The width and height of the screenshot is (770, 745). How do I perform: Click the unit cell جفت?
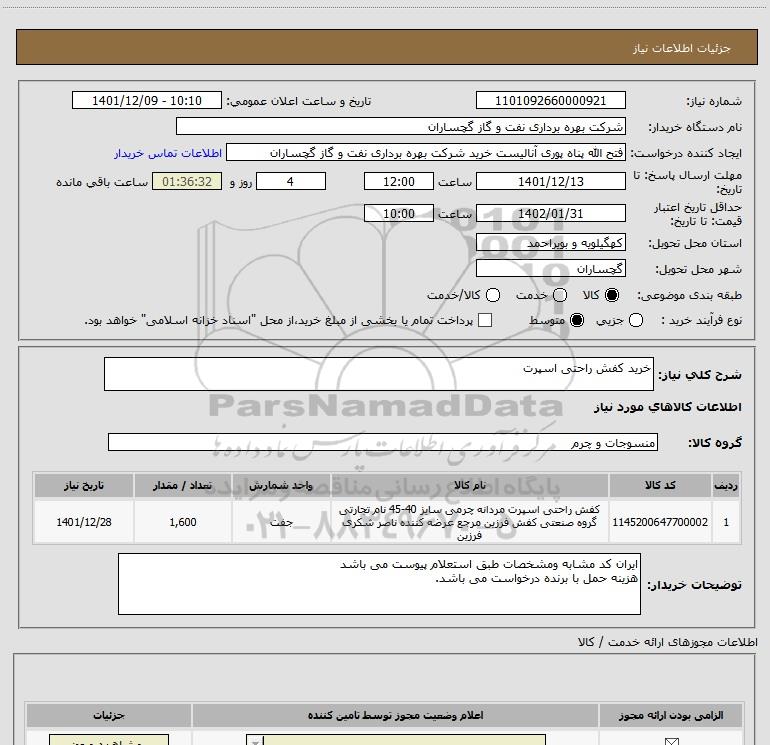[281, 522]
